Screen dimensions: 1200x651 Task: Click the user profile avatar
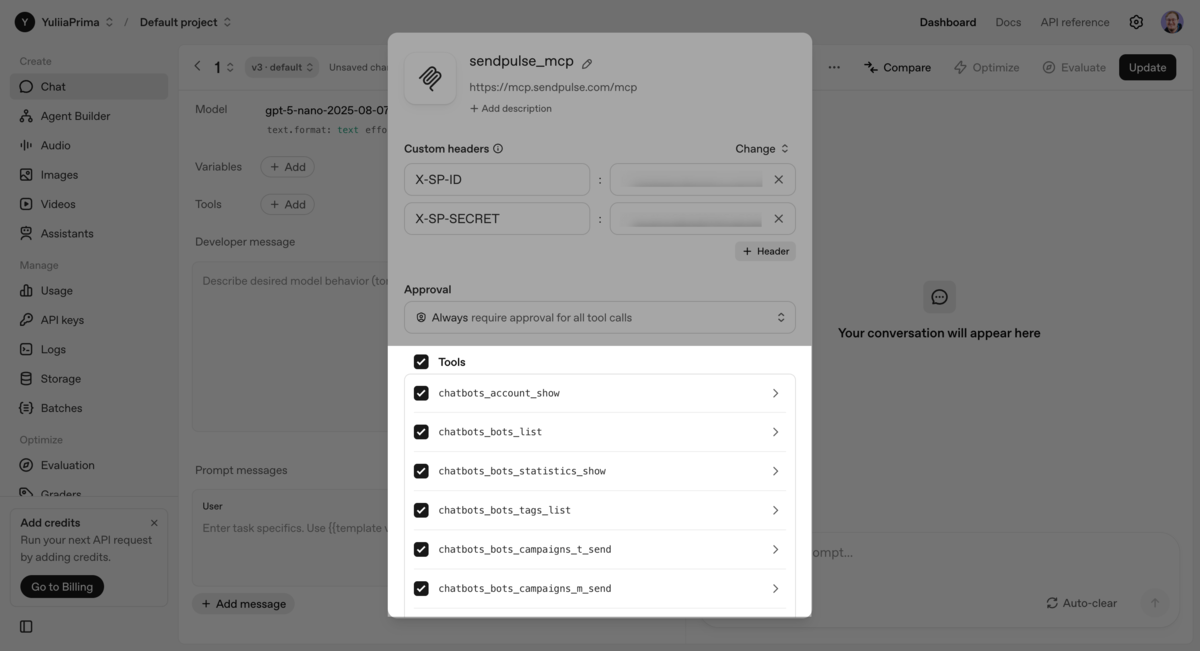pyautogui.click(x=1172, y=22)
